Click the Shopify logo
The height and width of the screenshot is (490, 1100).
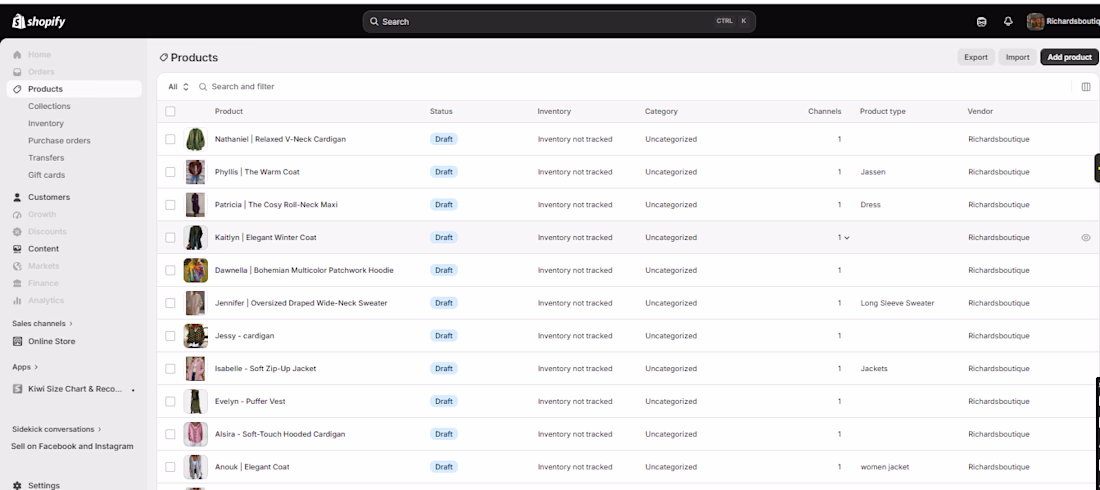click(x=39, y=22)
